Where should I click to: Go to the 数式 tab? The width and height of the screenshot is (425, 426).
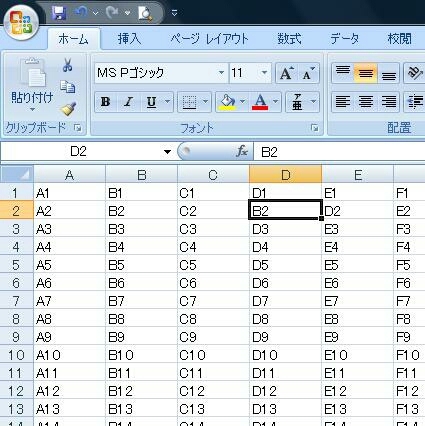(x=290, y=39)
